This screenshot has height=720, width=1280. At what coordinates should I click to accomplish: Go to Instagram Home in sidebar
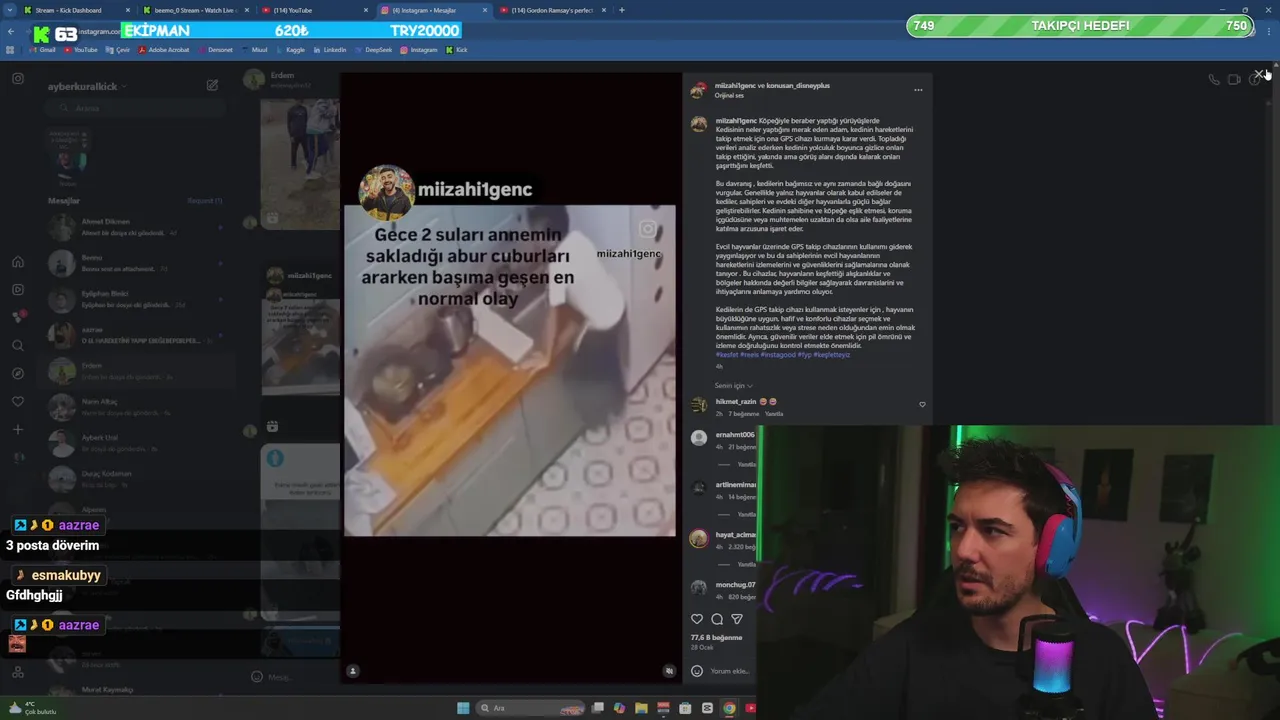point(18,262)
